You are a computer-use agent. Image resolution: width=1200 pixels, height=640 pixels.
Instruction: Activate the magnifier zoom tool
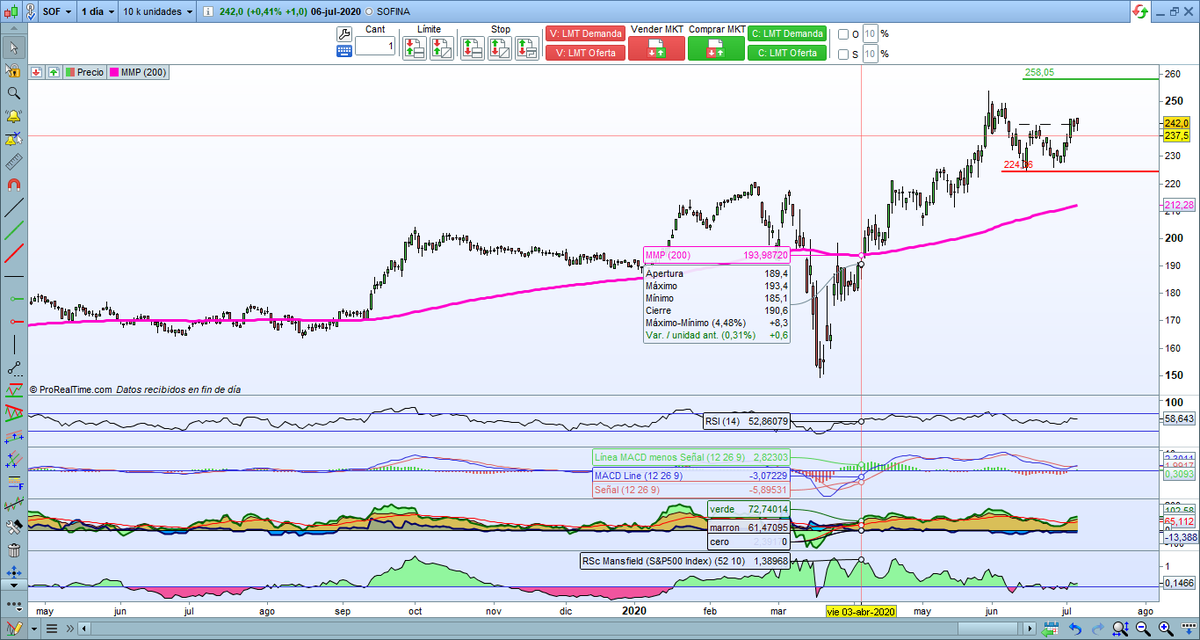13,93
